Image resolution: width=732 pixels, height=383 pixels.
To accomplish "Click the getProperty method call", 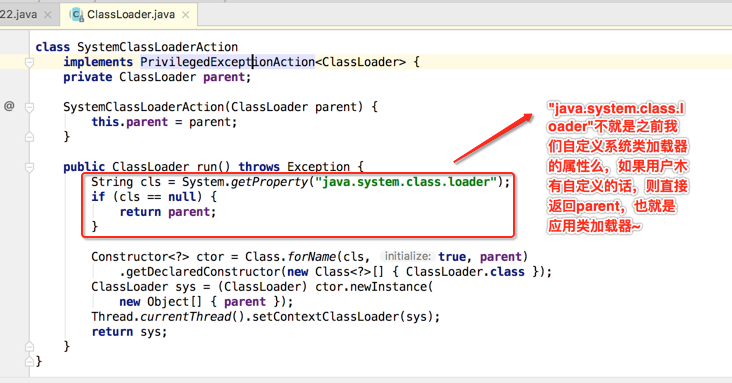I will point(269,182).
